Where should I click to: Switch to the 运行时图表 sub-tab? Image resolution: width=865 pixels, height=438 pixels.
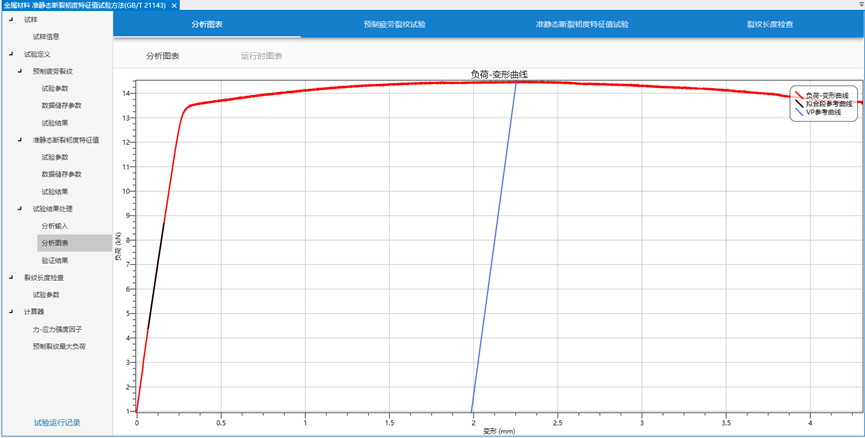(261, 56)
